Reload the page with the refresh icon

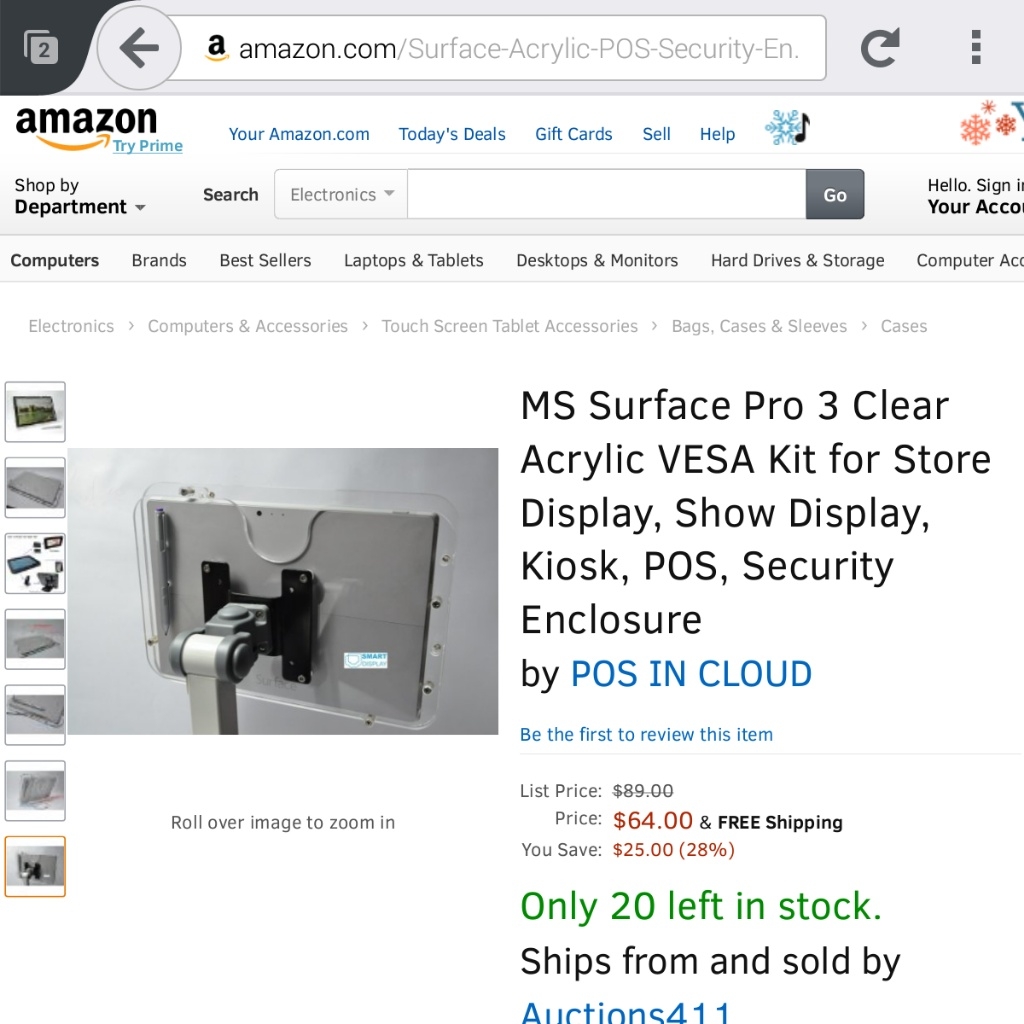(880, 48)
